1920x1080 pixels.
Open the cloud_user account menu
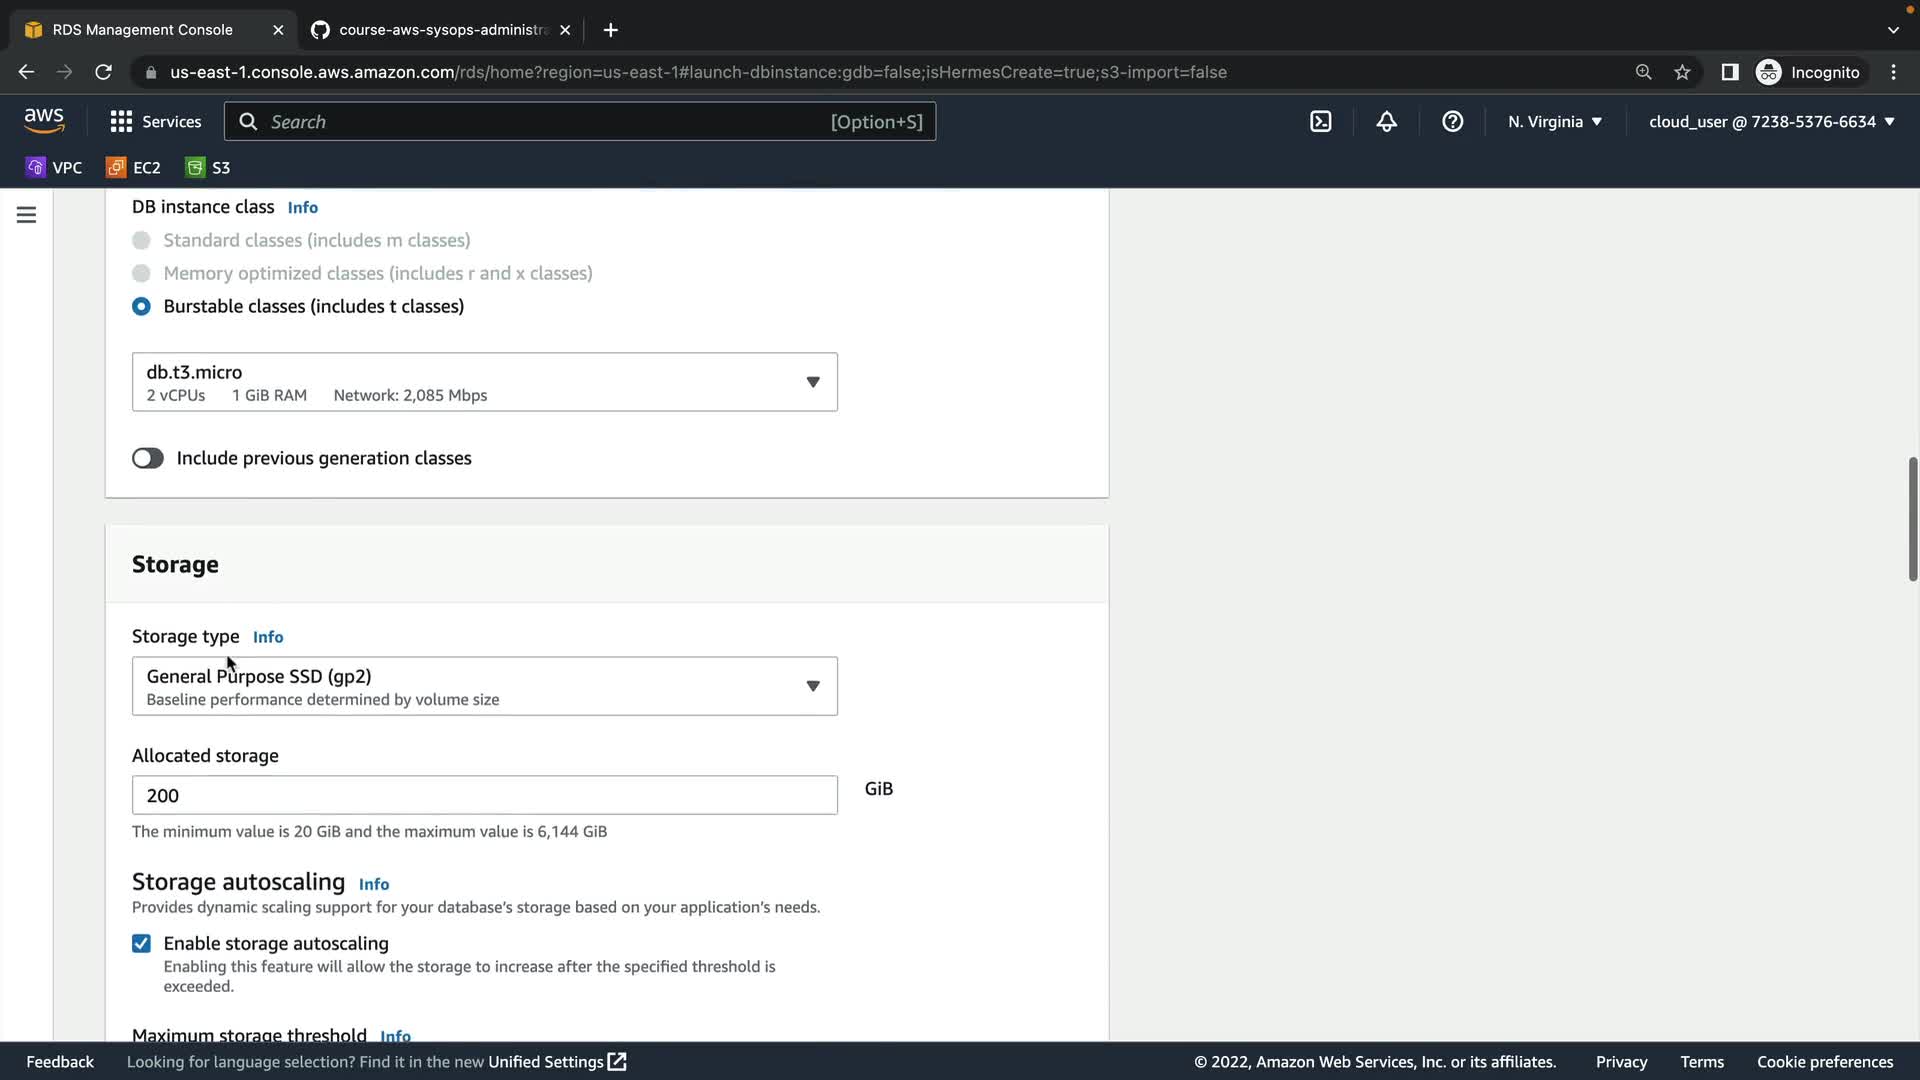click(1771, 121)
